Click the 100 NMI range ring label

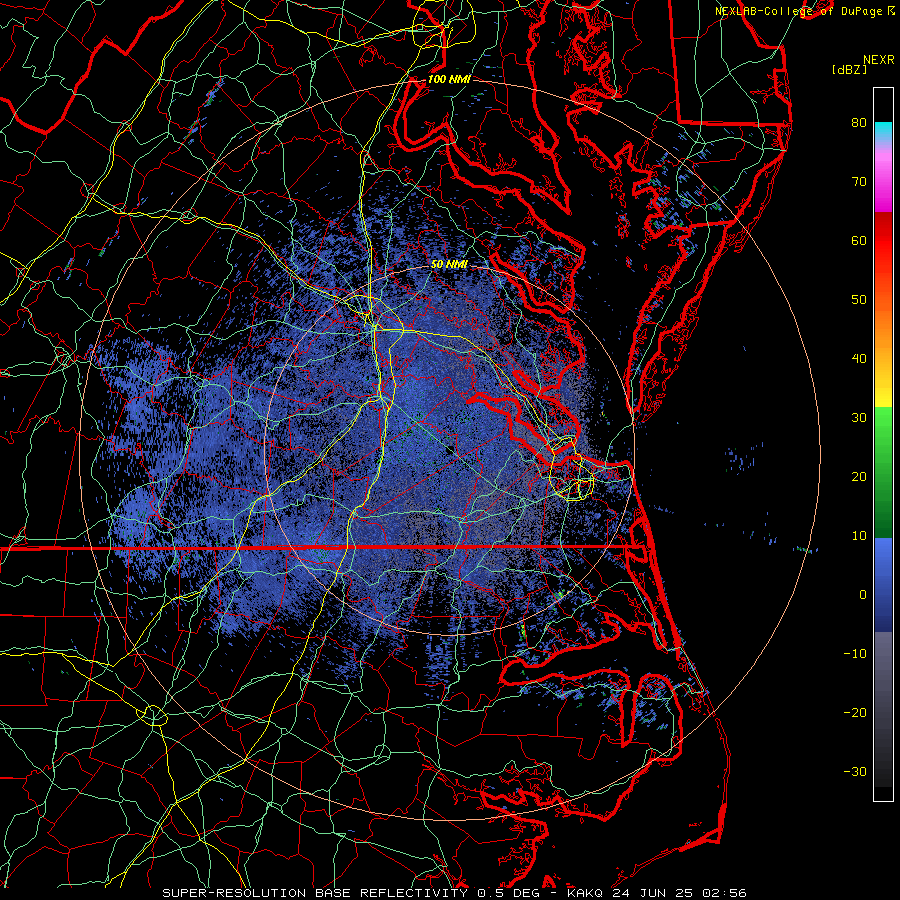pos(449,79)
